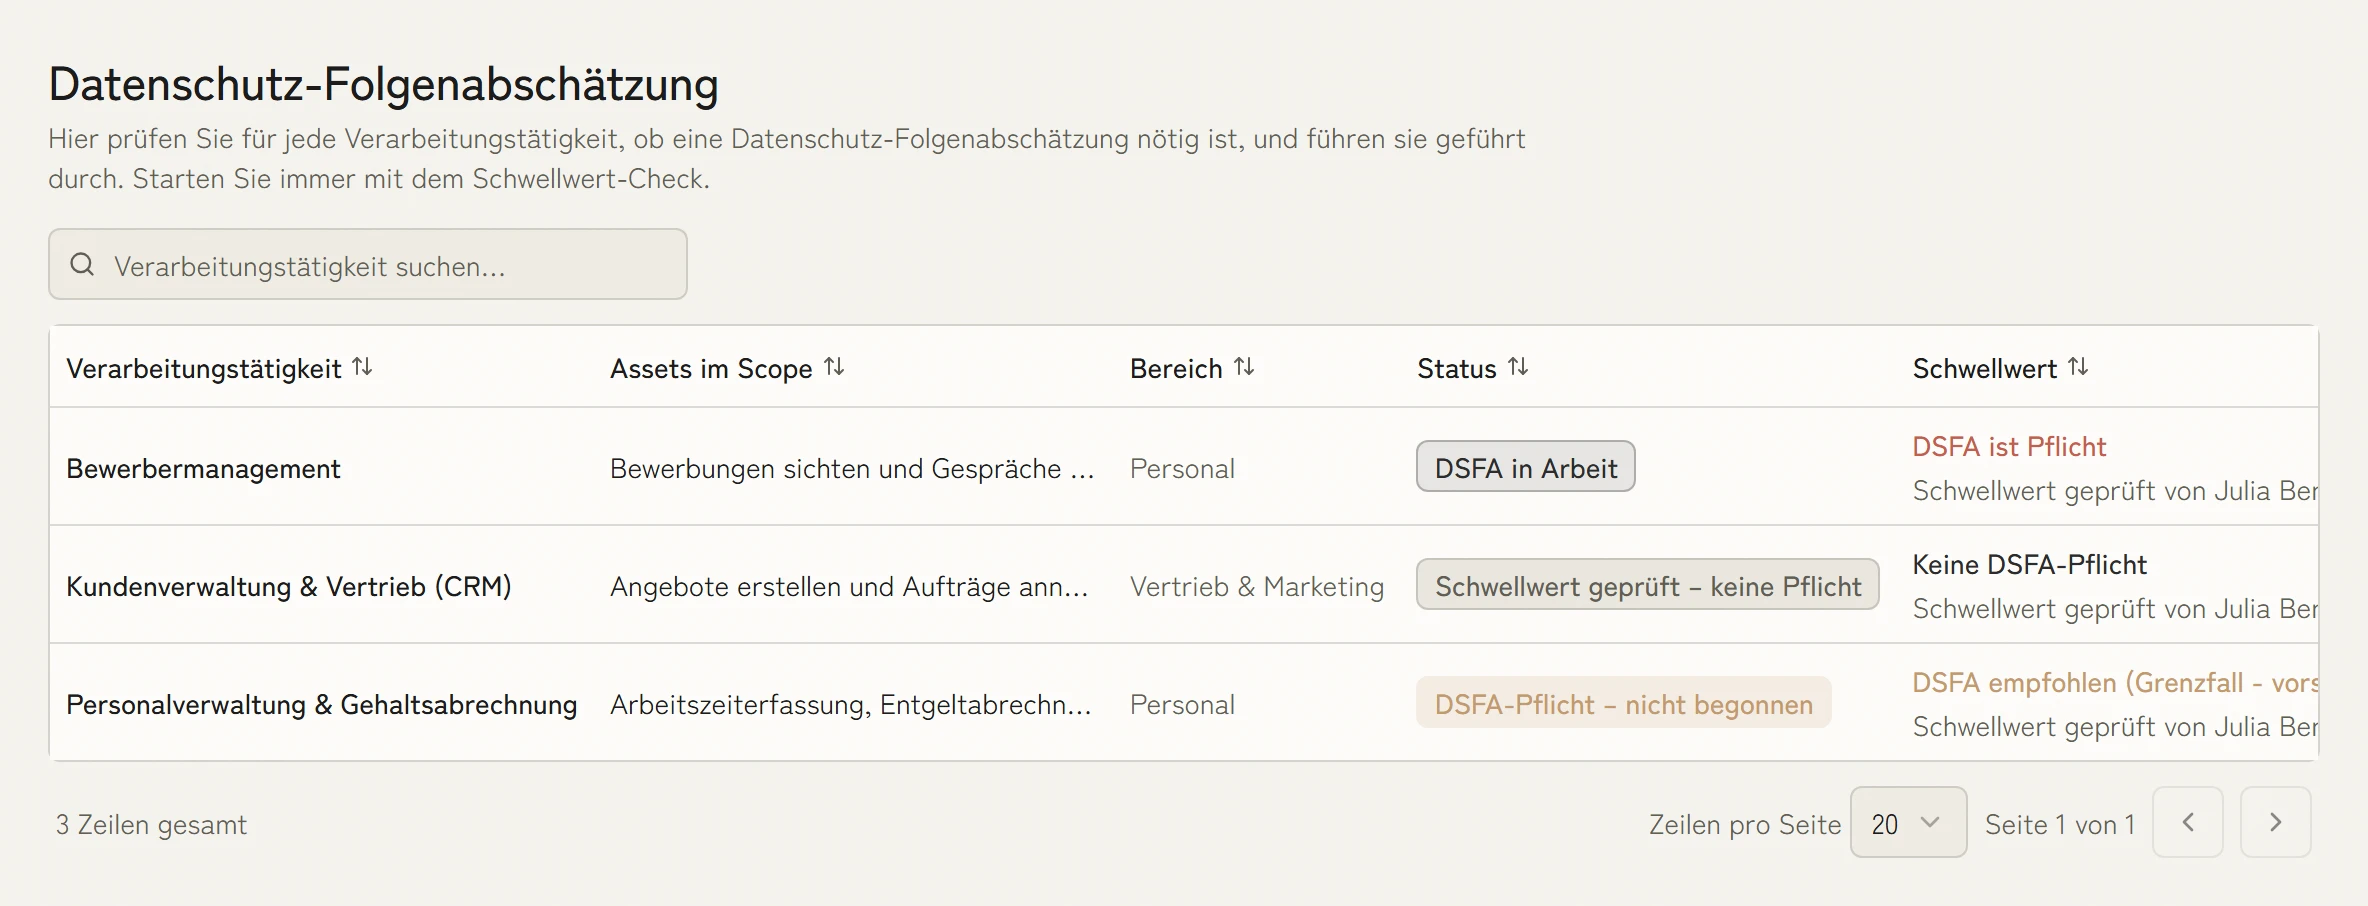
Task: Click the Seite 1 von 1 text
Action: pyautogui.click(x=2060, y=825)
